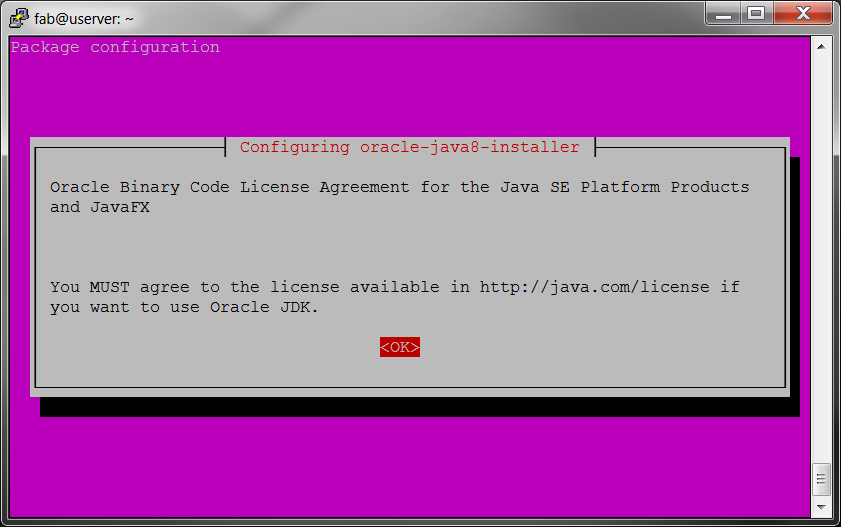The image size is (841, 527).
Task: Click the 'and JavaFX' text line
Action: pos(100,207)
